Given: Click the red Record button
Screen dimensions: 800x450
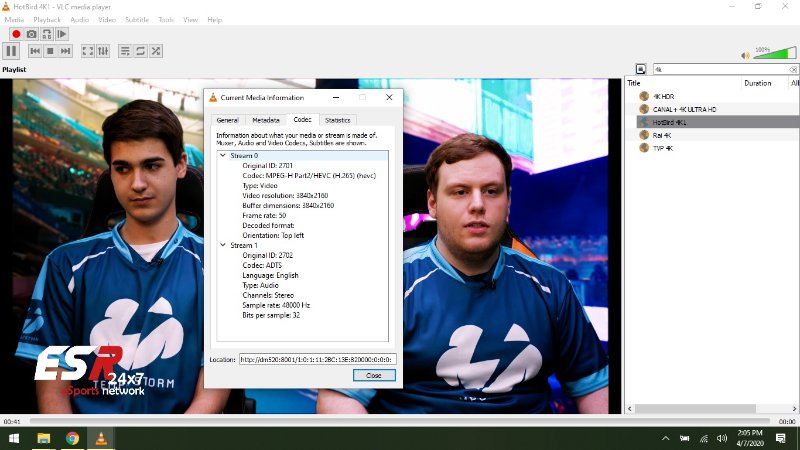Looking at the screenshot, I should tap(16, 34).
